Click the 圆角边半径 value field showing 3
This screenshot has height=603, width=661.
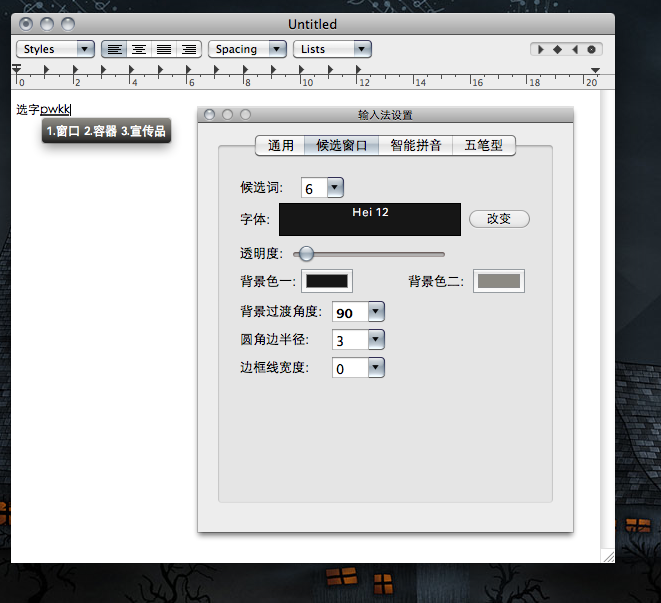350,340
